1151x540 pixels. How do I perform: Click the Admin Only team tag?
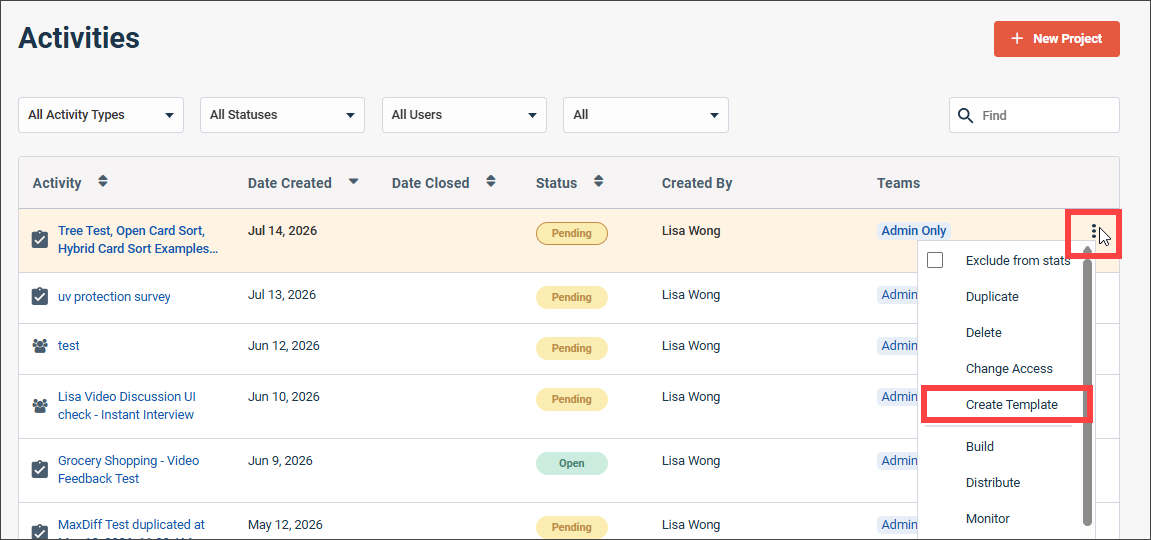pos(913,230)
